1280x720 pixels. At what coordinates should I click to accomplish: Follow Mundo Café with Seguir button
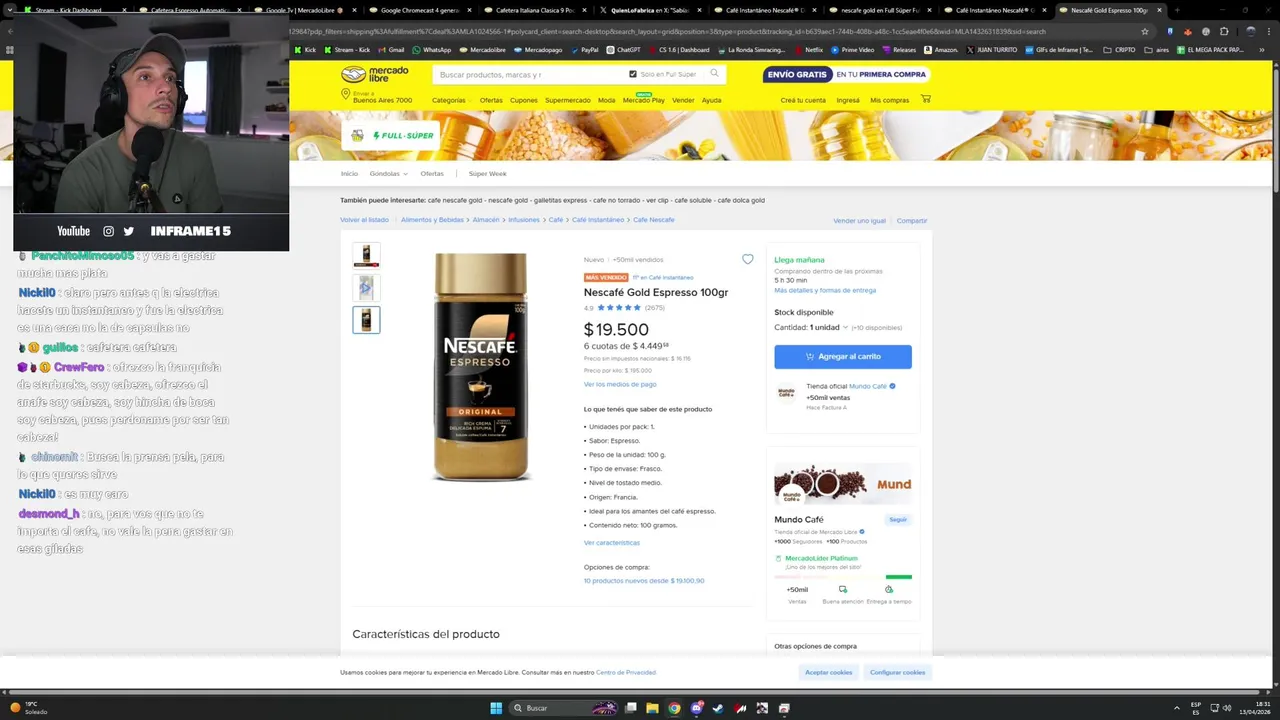click(898, 519)
